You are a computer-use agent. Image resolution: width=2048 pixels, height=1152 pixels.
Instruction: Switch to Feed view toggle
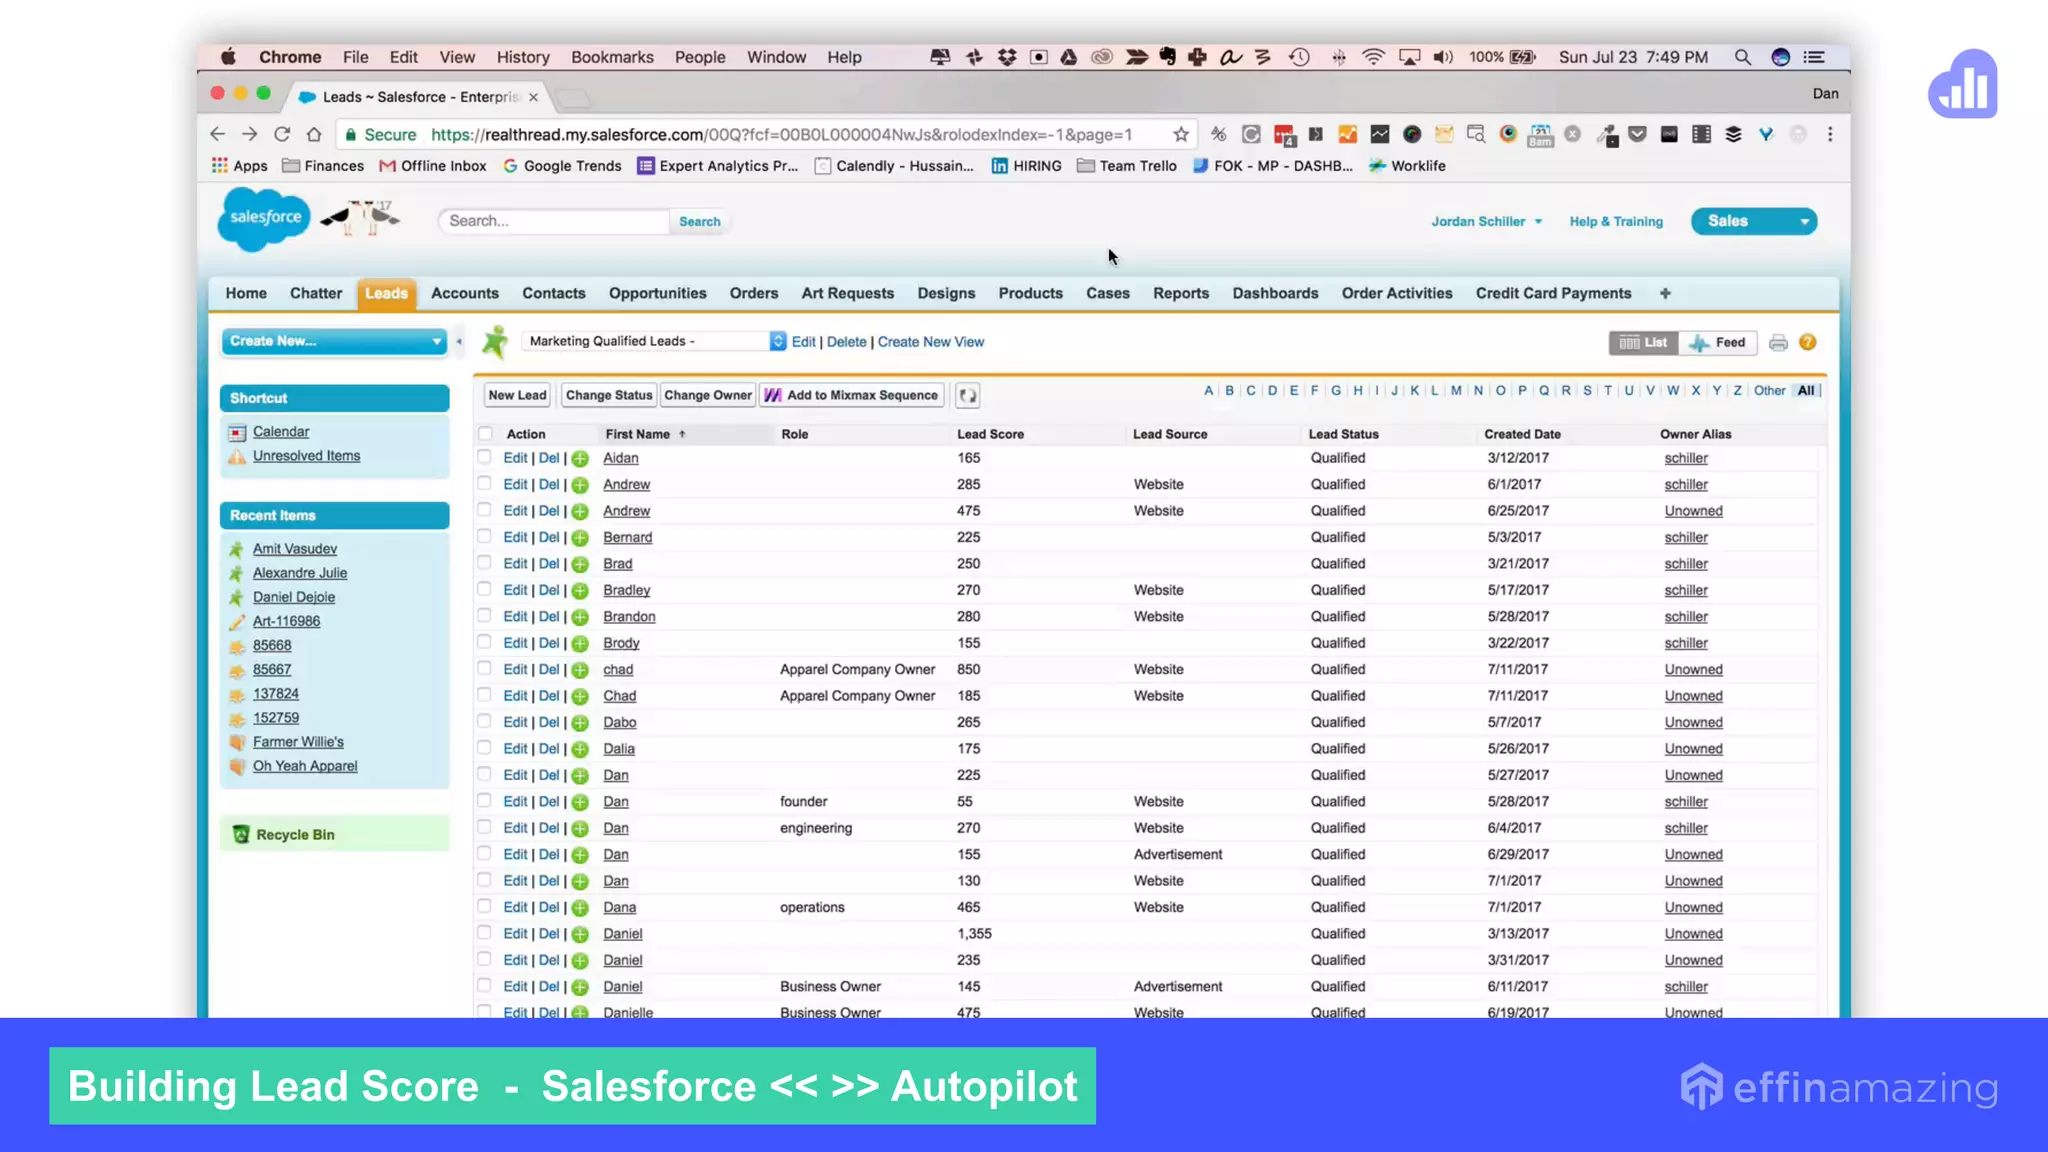point(1718,342)
